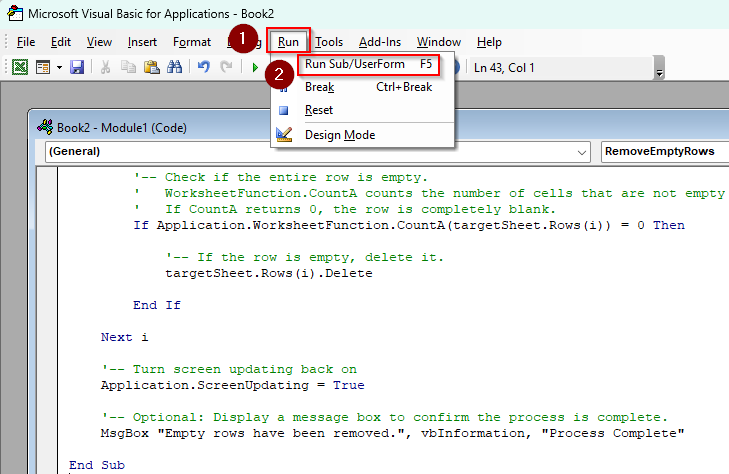This screenshot has width=729, height=474.
Task: Click the 'Optional: Display a message box' comment
Action: click(x=384, y=417)
